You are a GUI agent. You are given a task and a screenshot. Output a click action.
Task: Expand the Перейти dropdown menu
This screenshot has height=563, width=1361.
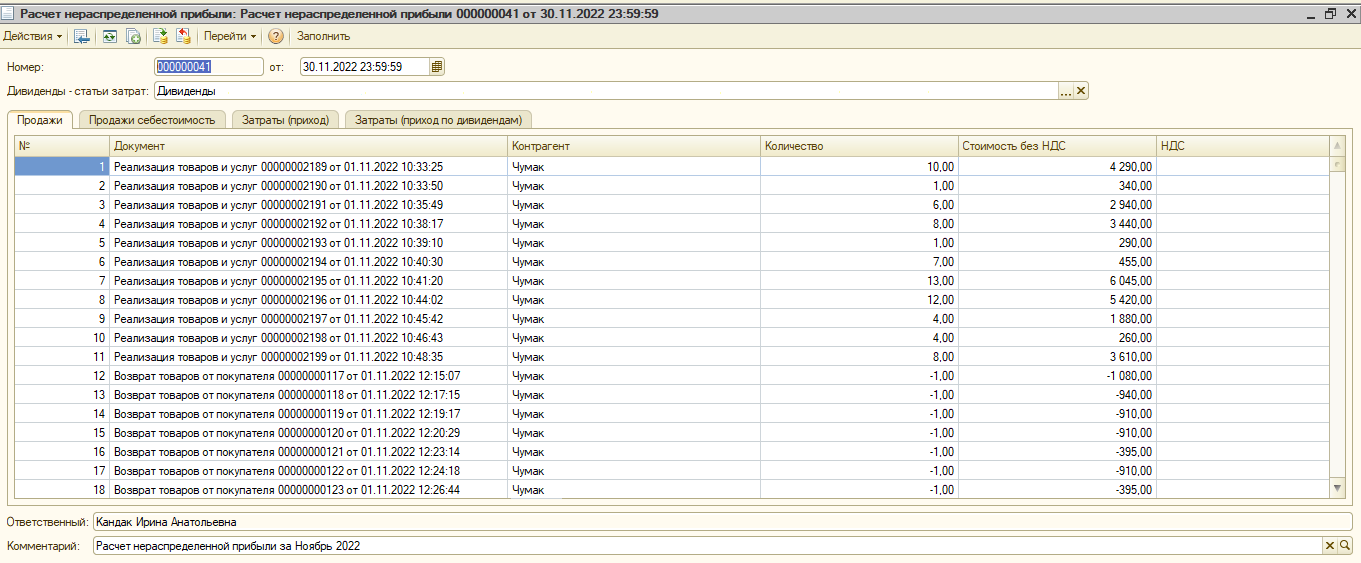230,36
